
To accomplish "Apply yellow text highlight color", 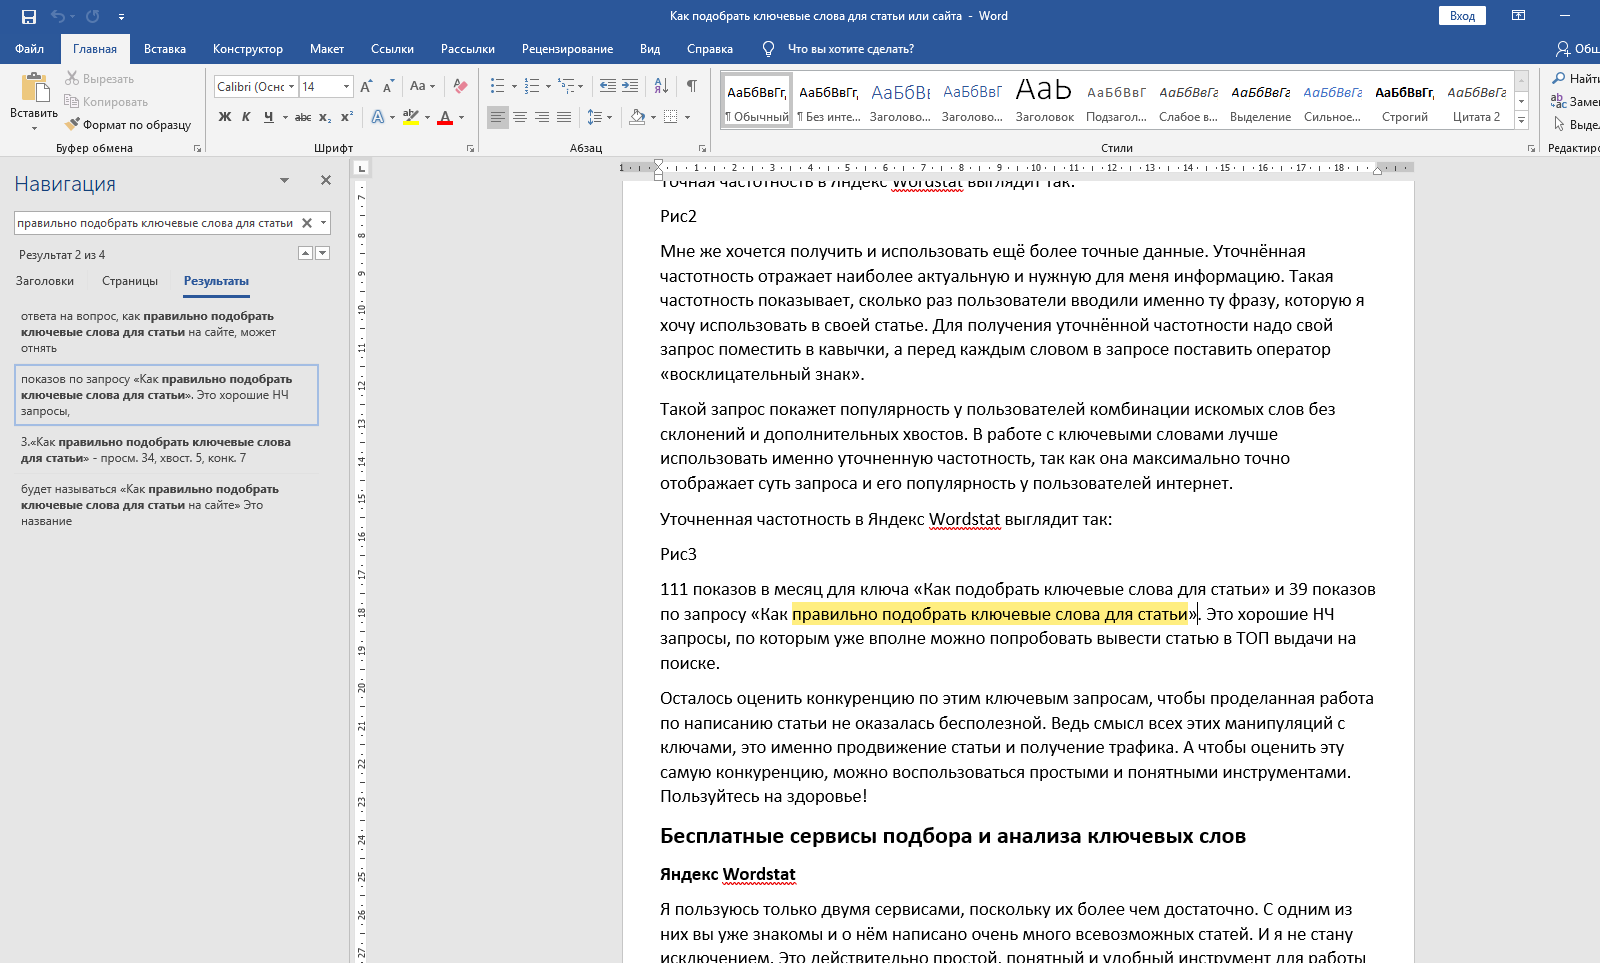I will point(411,117).
